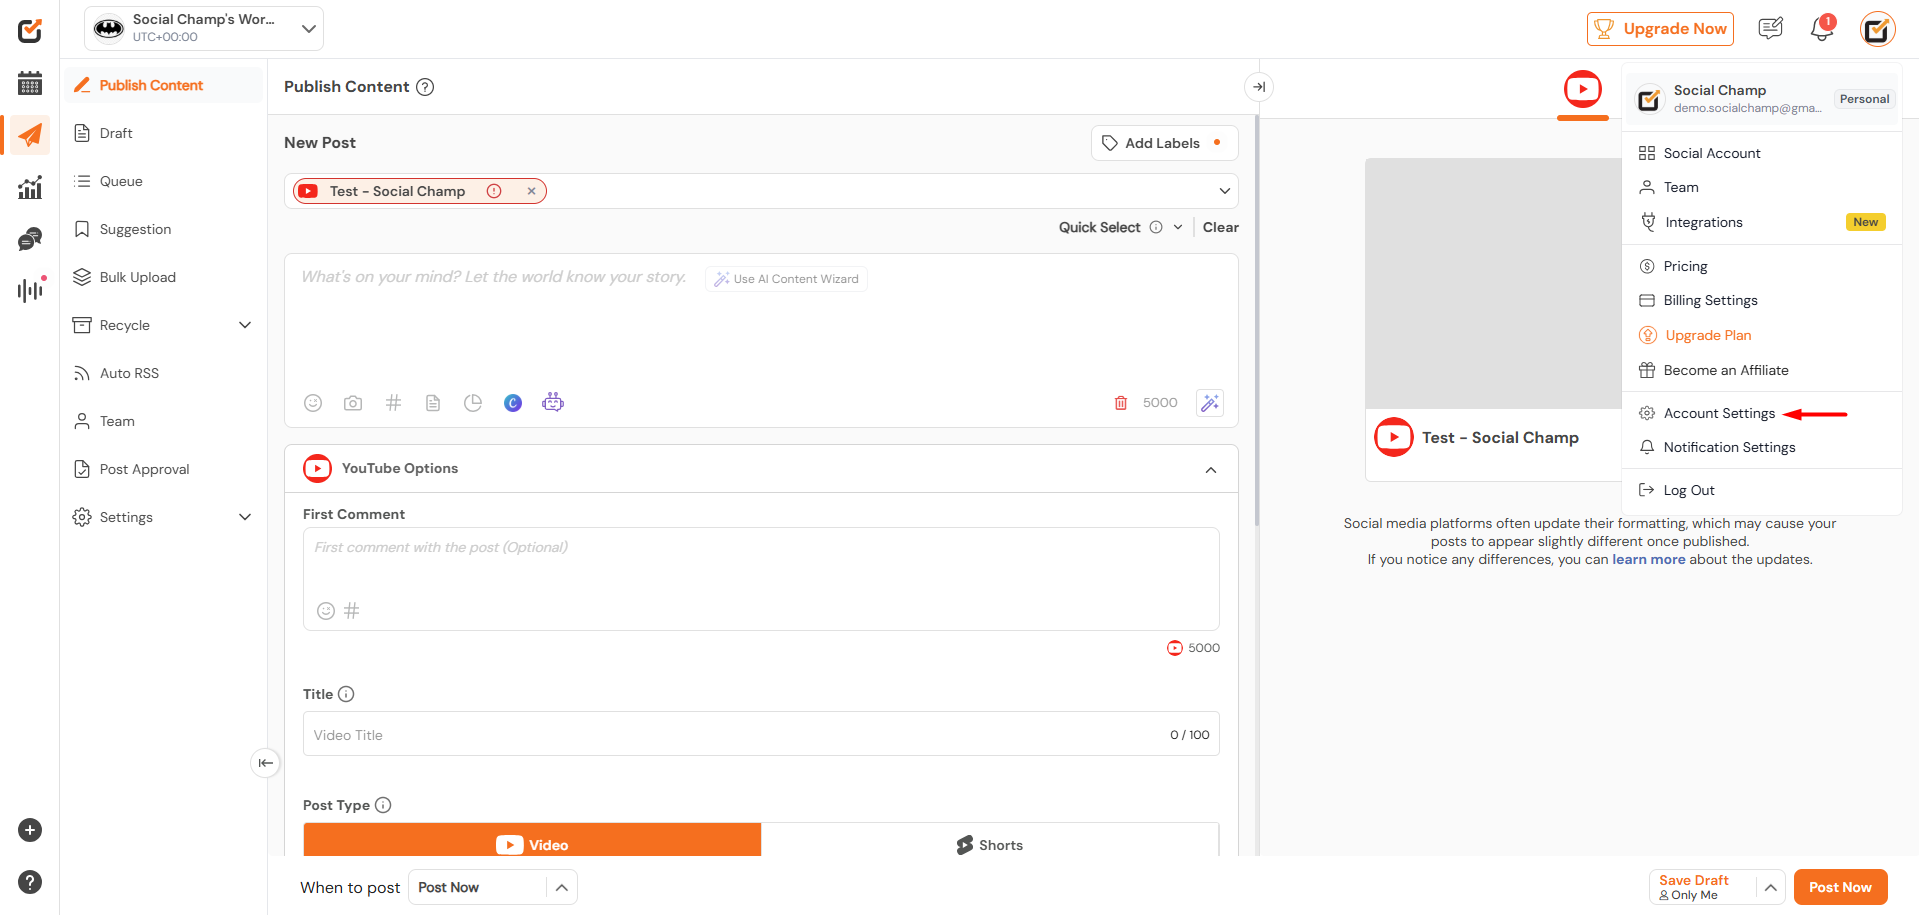Open the notifications bell icon
The image size is (1919, 915).
click(x=1822, y=29)
